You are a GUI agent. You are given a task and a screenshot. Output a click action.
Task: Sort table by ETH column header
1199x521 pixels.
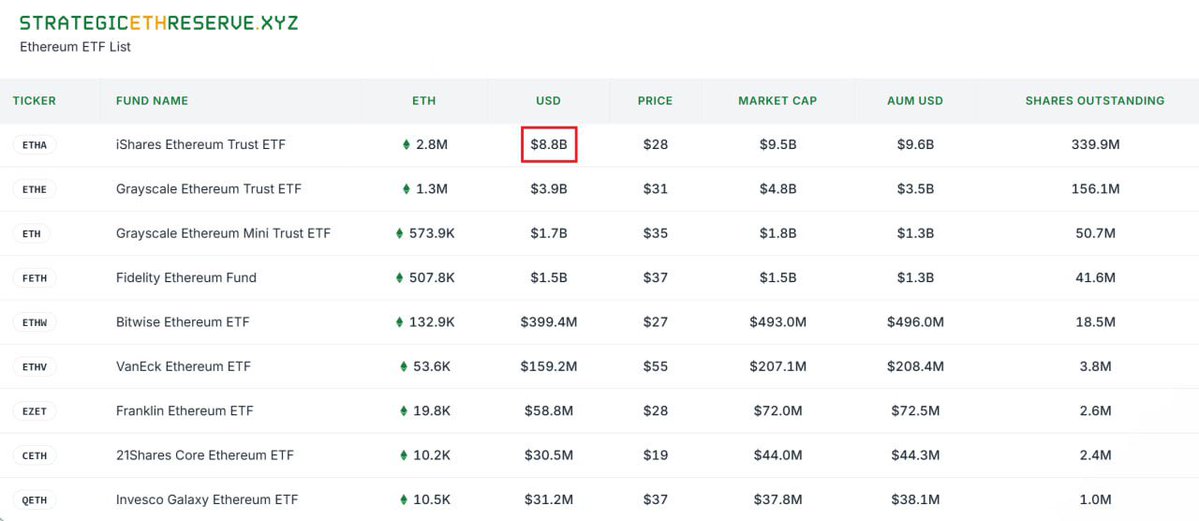[424, 101]
